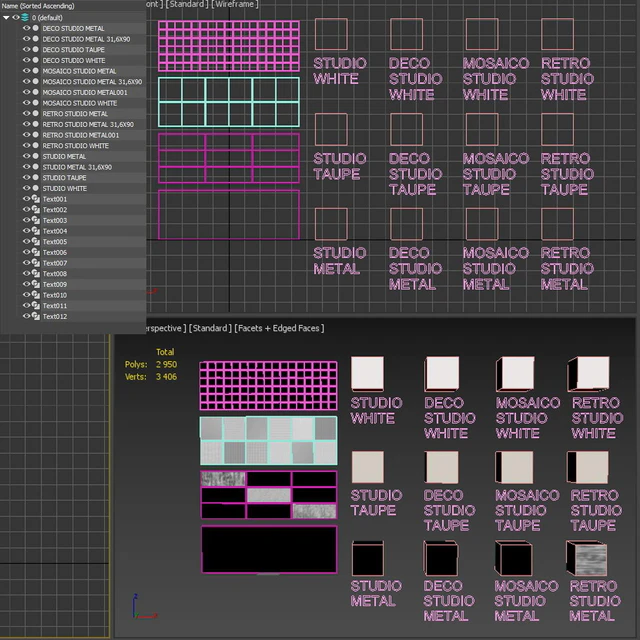
Task: Select small-grid magenta panel in perspective viewport
Action: click(269, 386)
